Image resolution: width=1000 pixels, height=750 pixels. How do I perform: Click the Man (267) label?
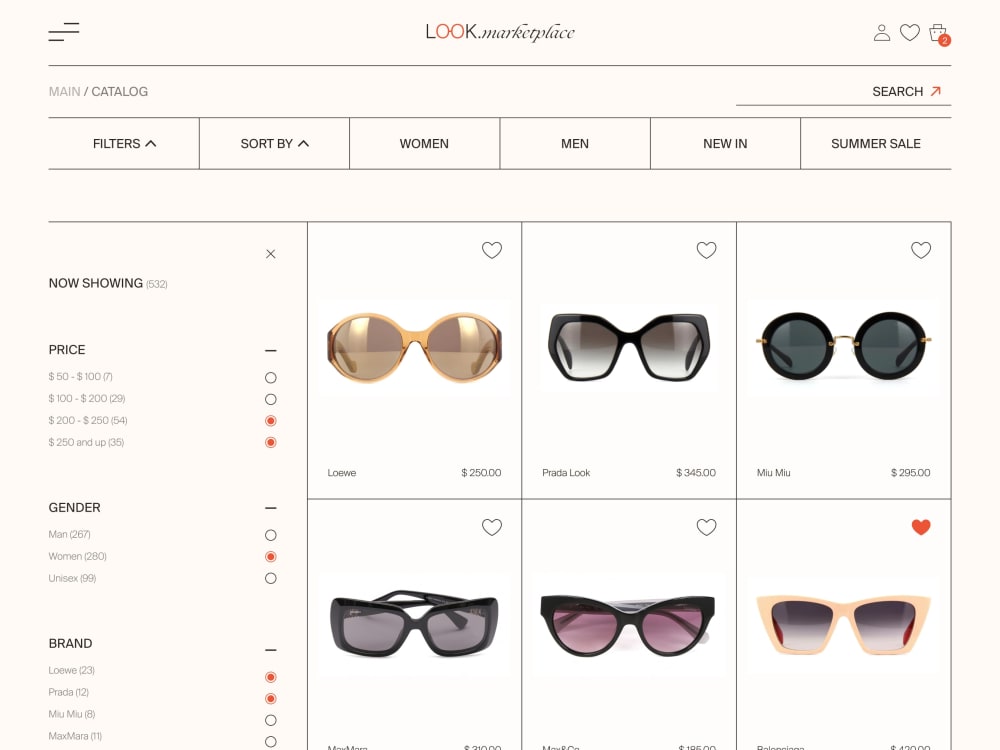pyautogui.click(x=70, y=534)
